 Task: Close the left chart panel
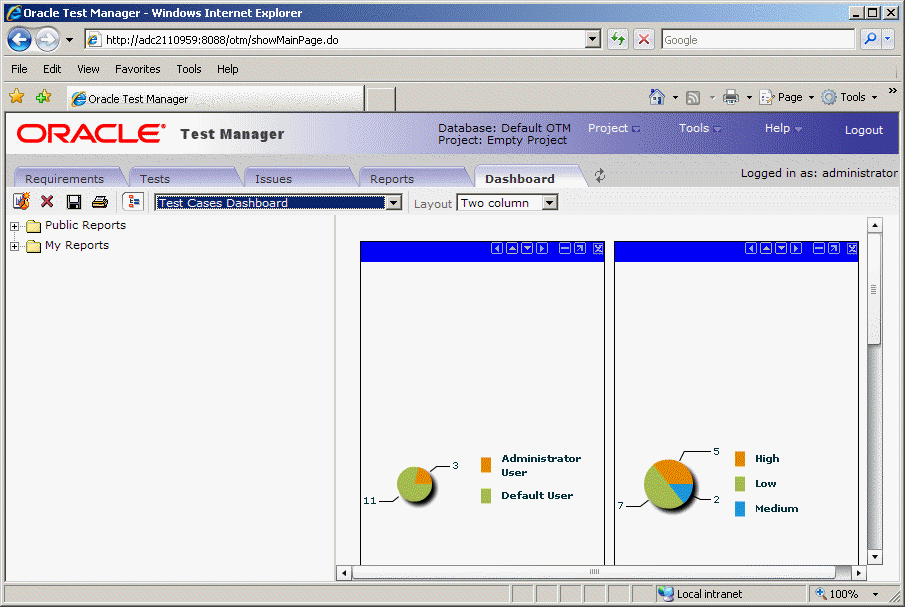[598, 248]
